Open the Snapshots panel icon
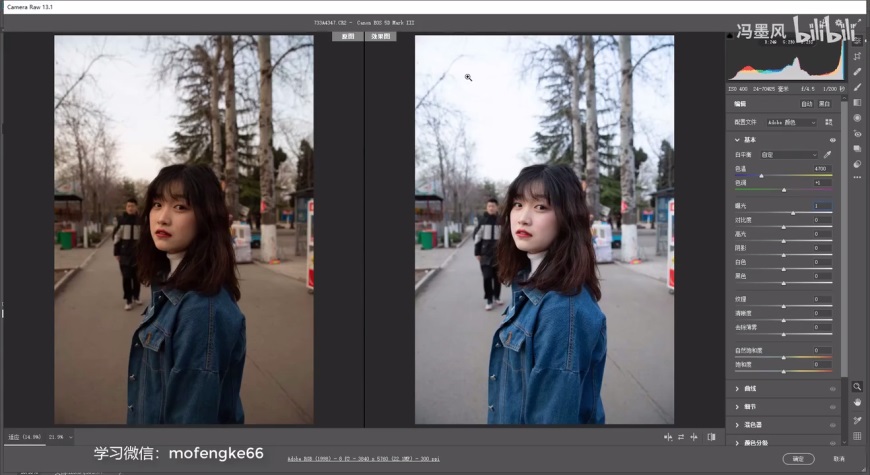This screenshot has height=475, width=870. click(x=857, y=149)
